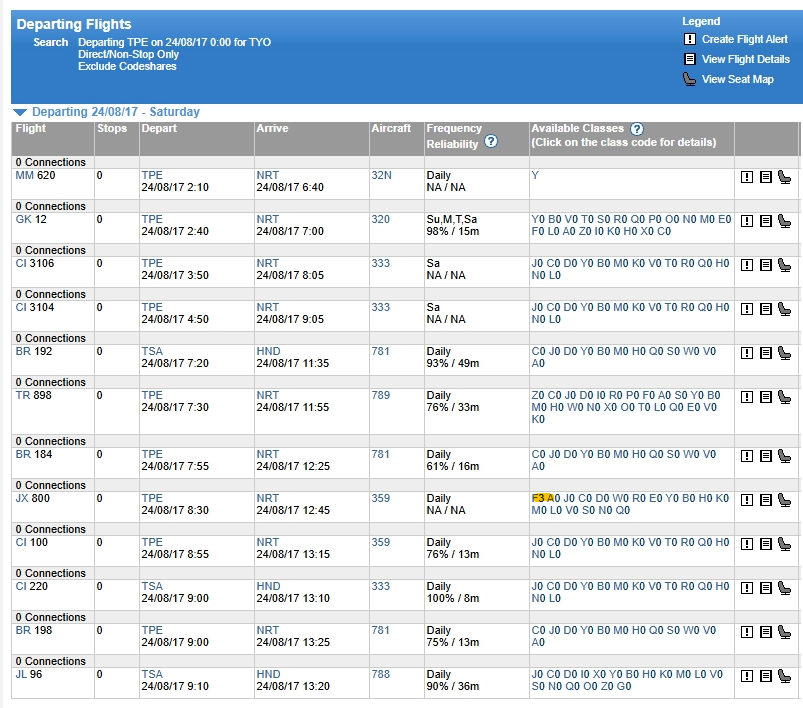Open seat map for CI 220
Screen dimensions: 803x708
coord(784,588)
